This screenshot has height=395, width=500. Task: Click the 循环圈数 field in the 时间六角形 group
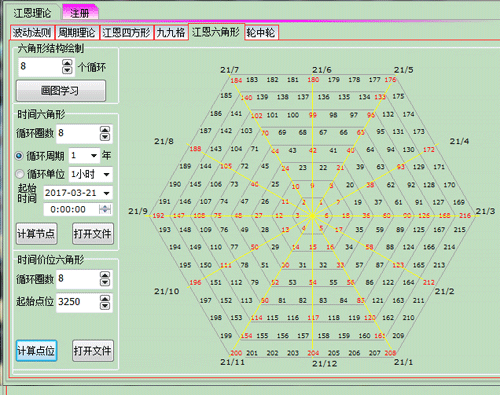click(x=78, y=133)
